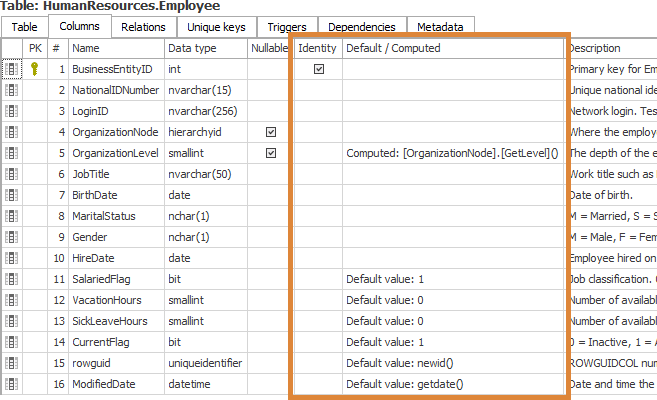Screen dimensions: 657x400
Task: Uncheck Nullable for the OrganizationNode column
Action: point(270,132)
